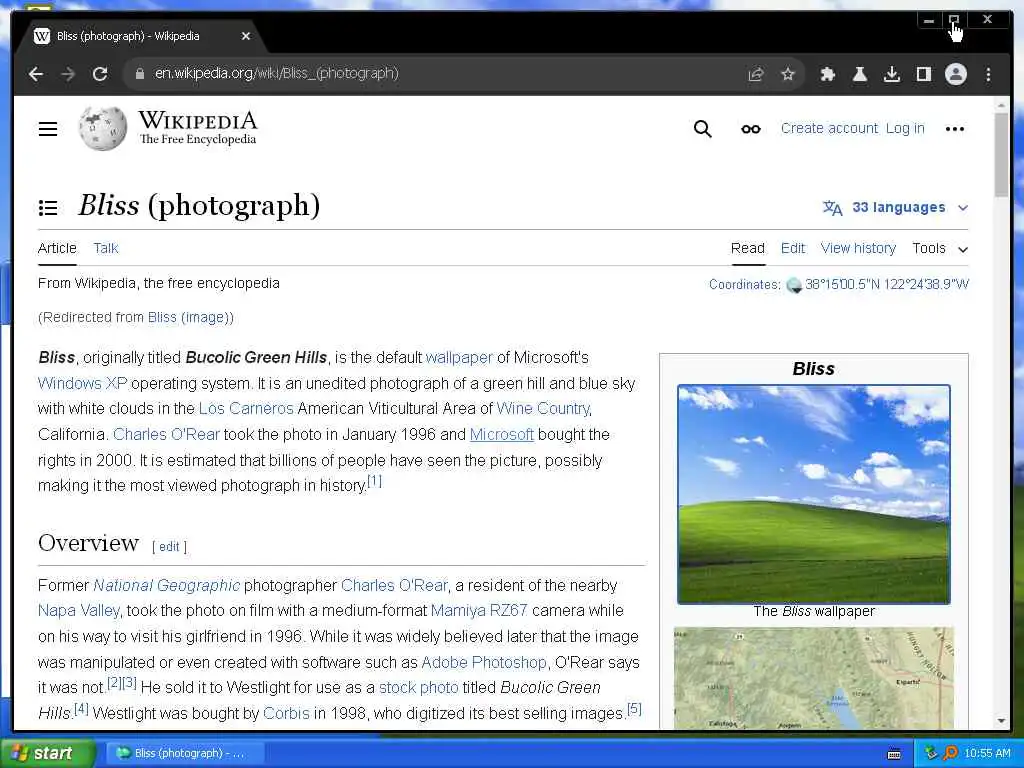Open the coordinates 38°15'00.5"N link
Screen dimensions: 1024x768
pos(887,285)
